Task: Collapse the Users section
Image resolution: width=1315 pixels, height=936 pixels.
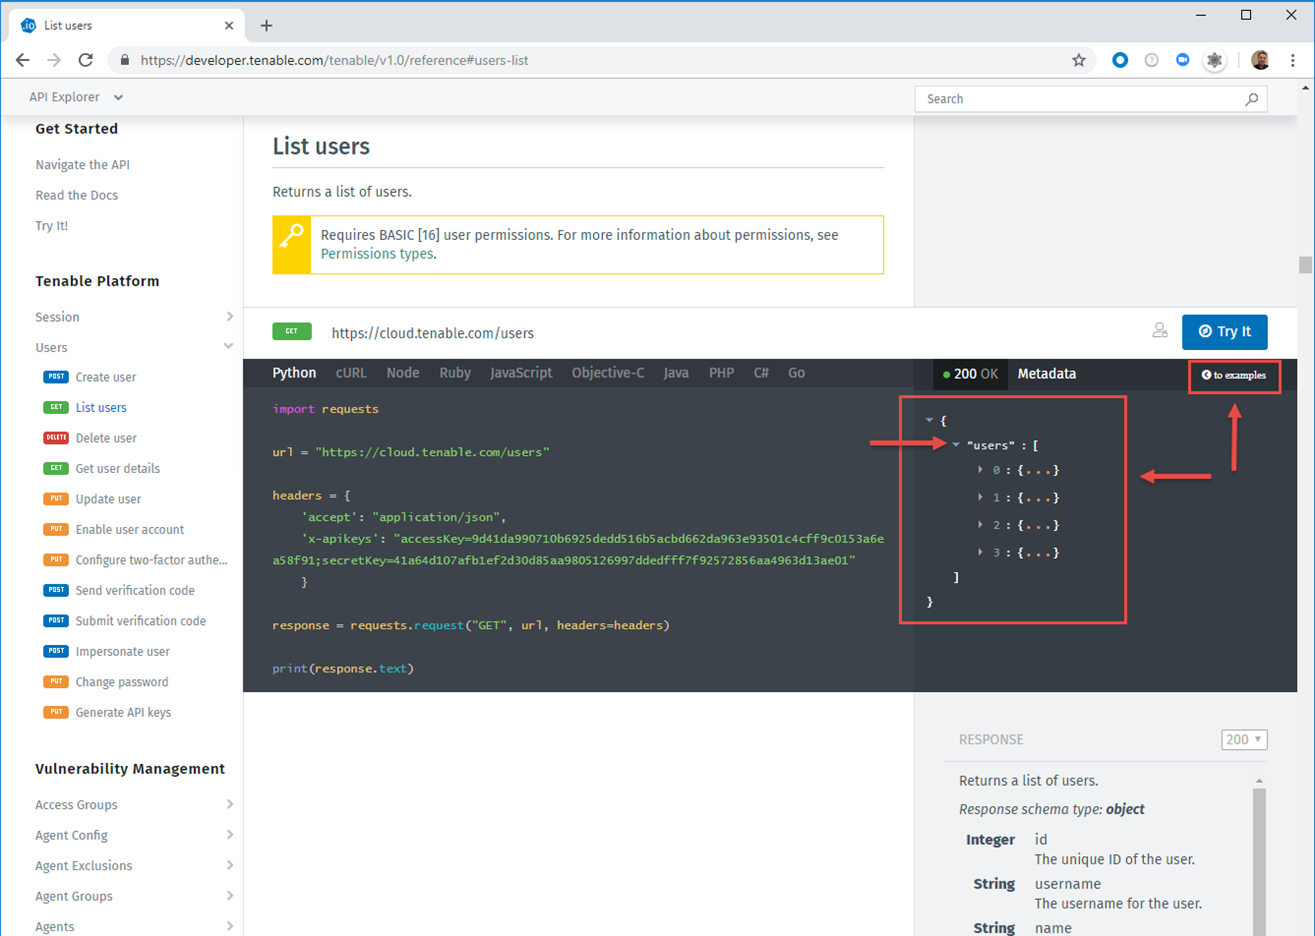Action: (x=229, y=347)
